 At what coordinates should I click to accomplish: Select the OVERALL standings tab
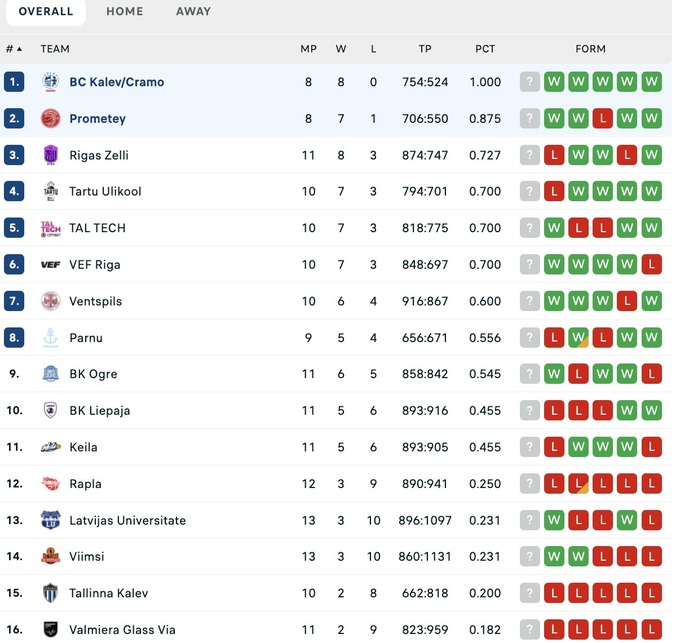pyautogui.click(x=46, y=12)
